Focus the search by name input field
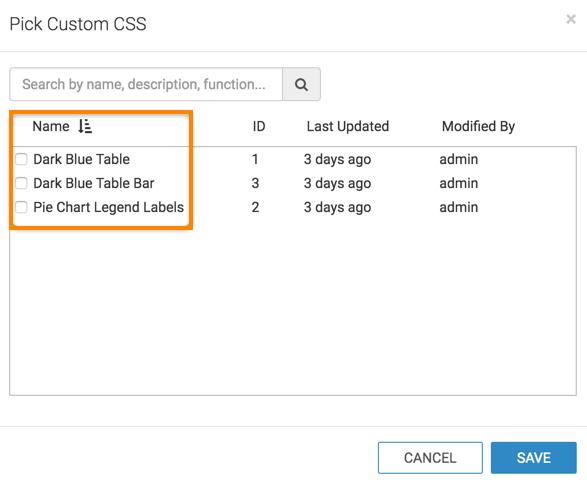Image resolution: width=587 pixels, height=485 pixels. 146,84
